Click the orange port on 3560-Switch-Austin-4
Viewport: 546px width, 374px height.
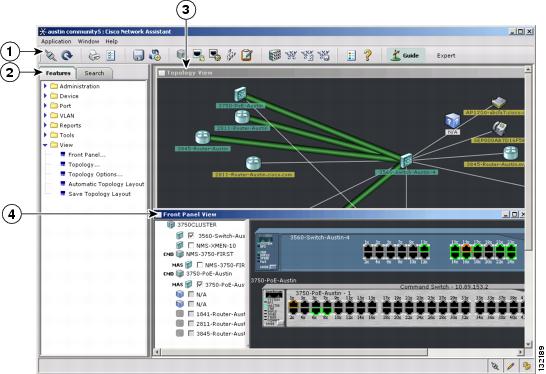tap(466, 250)
